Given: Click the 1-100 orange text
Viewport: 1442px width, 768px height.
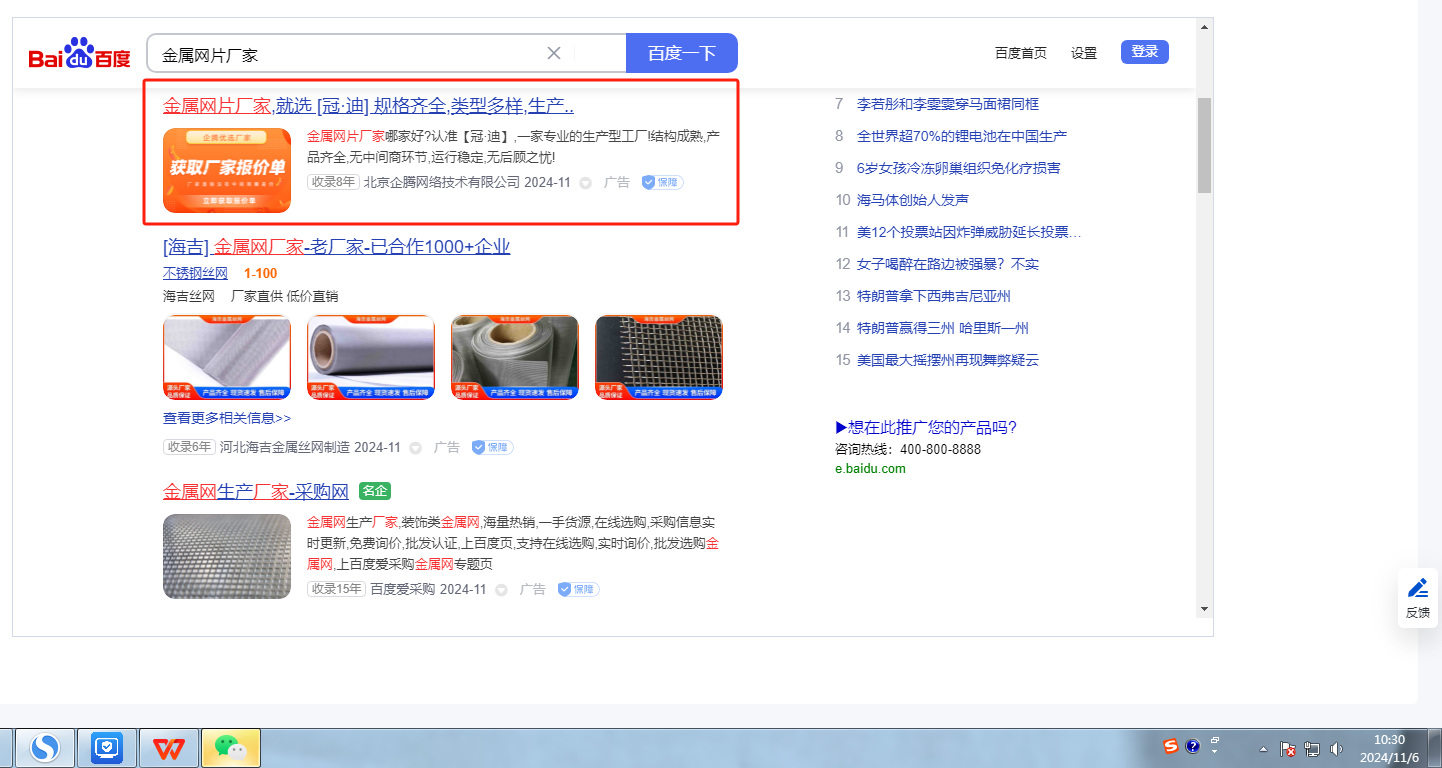Looking at the screenshot, I should (260, 273).
